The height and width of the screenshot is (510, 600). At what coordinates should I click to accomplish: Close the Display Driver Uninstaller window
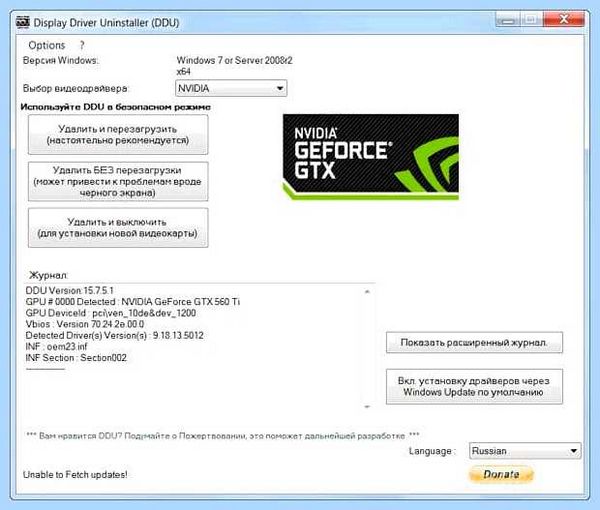click(x=564, y=19)
